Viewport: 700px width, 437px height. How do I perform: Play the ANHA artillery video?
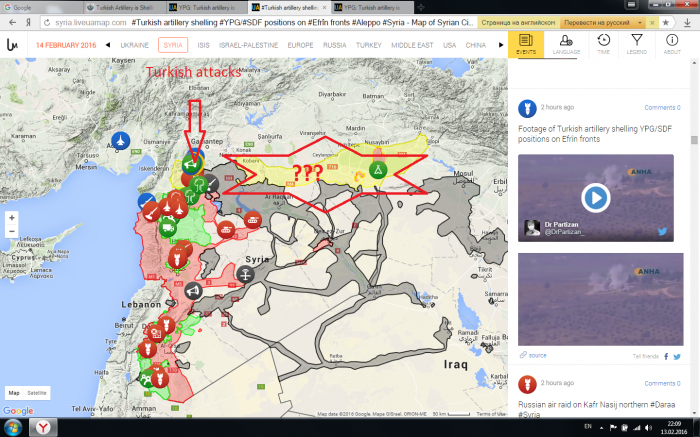tap(596, 197)
